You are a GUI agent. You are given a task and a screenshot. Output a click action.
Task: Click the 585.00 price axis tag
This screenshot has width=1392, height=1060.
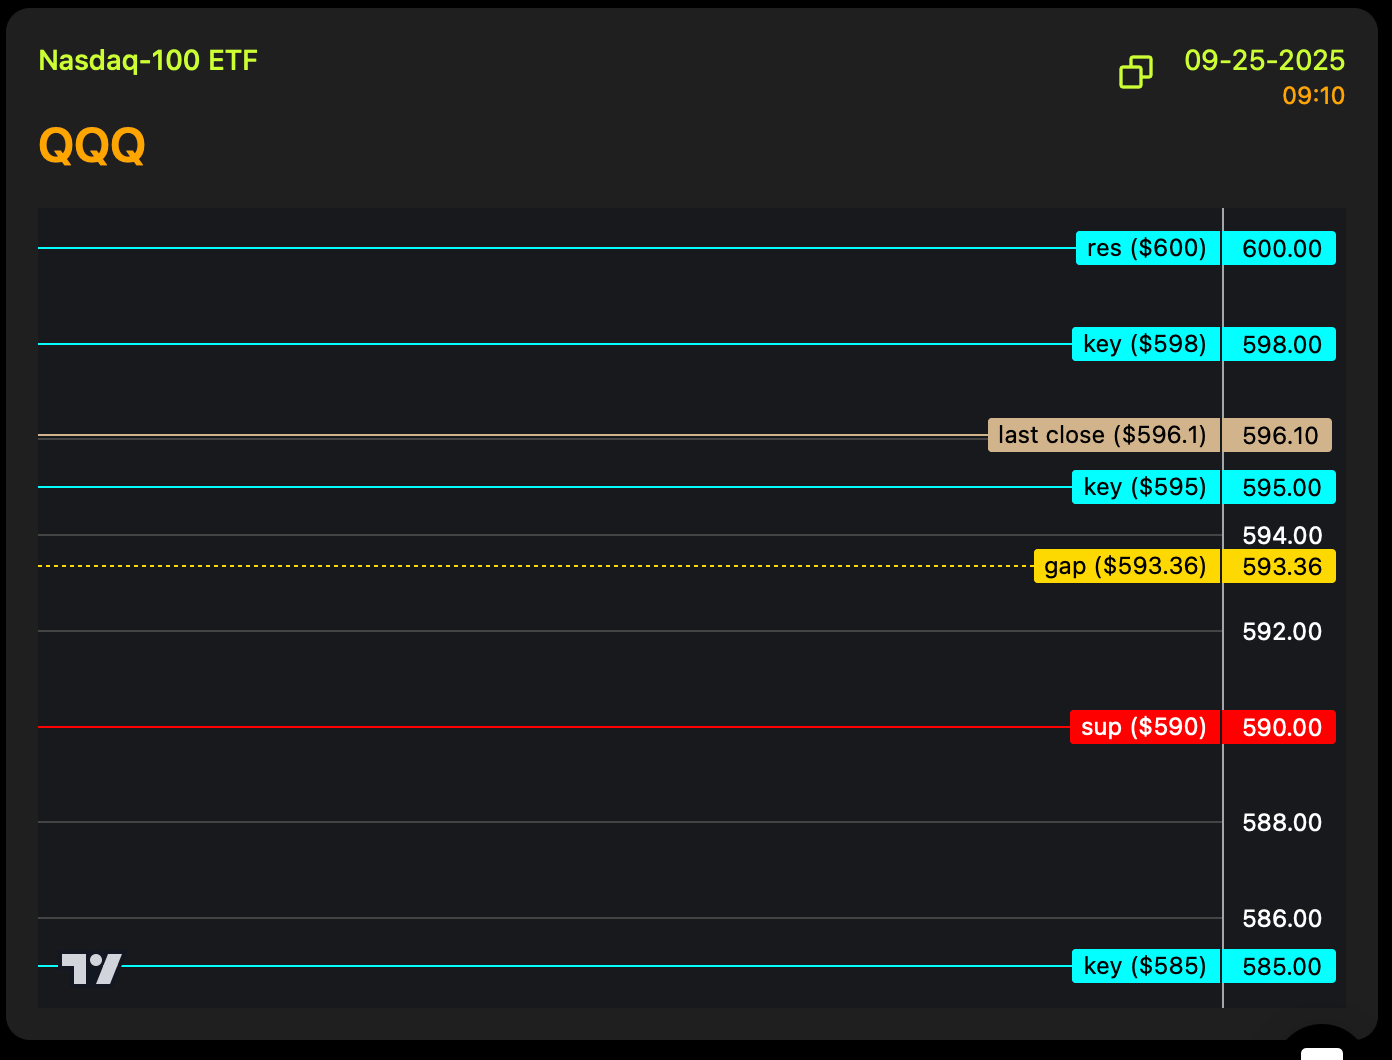(1281, 966)
